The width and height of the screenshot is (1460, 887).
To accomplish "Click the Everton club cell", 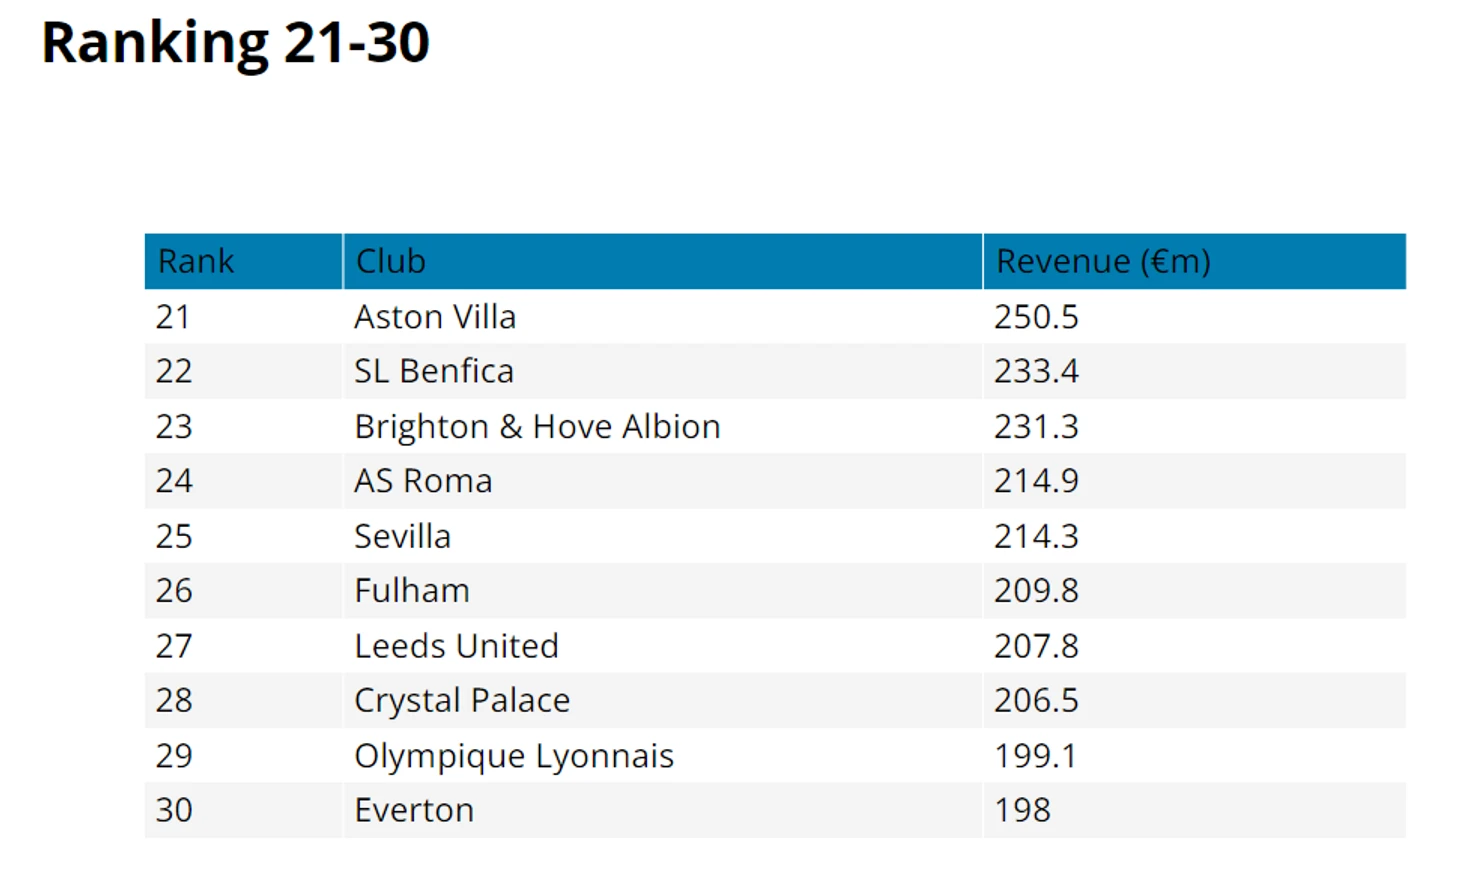I will (x=663, y=810).
